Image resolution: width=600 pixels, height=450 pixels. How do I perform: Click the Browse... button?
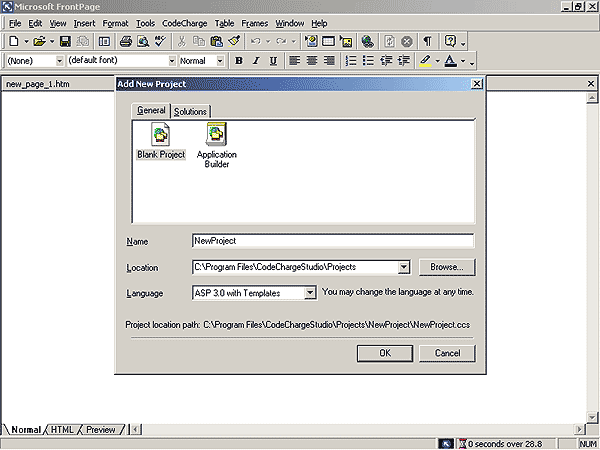coord(447,267)
